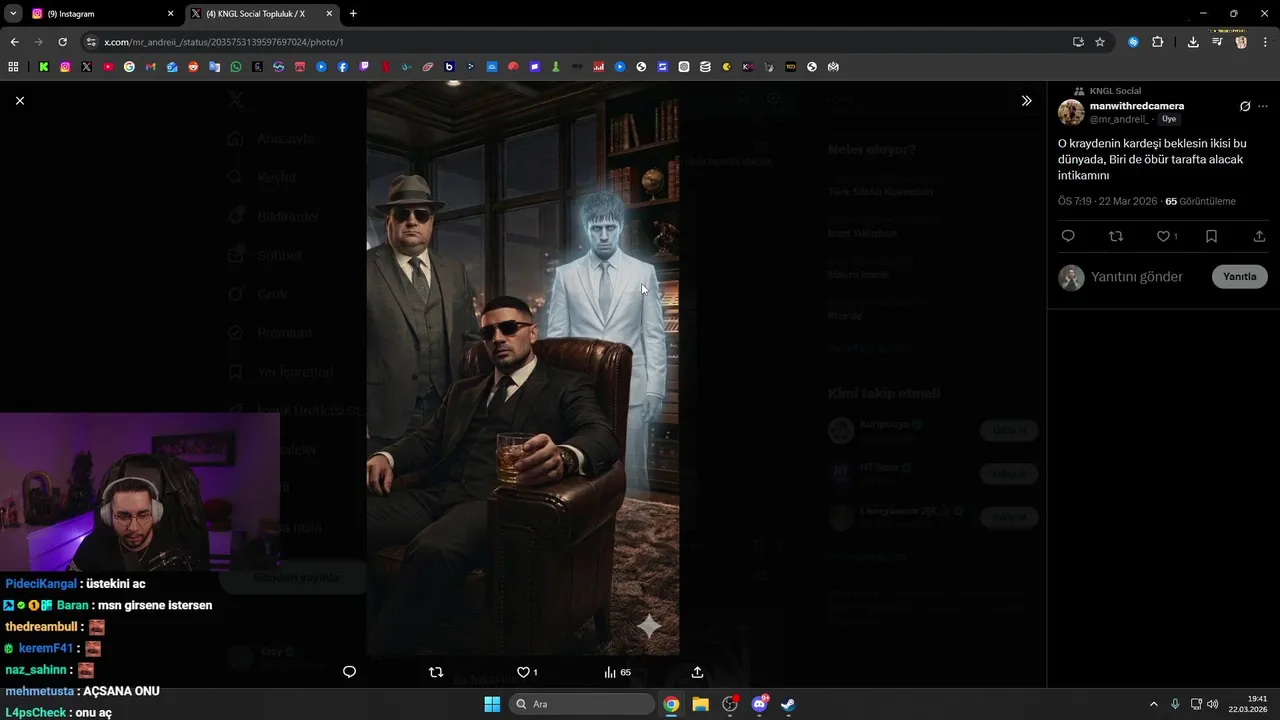The width and height of the screenshot is (1280, 720).
Task: Open the WhatsApp bookmark
Action: pyautogui.click(x=236, y=67)
